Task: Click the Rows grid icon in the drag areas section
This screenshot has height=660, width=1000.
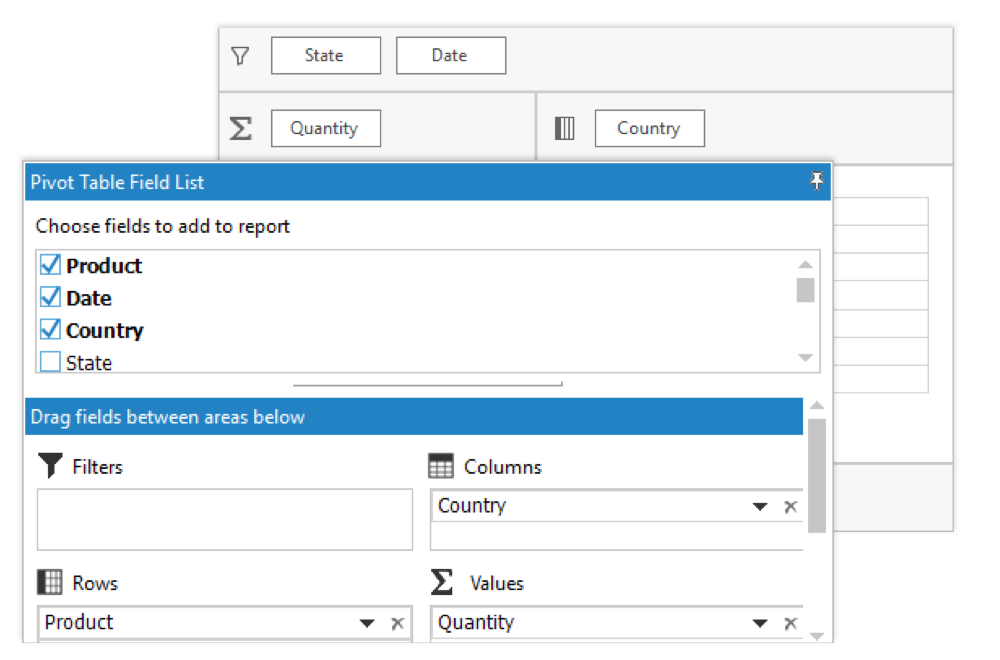Action: (50, 582)
